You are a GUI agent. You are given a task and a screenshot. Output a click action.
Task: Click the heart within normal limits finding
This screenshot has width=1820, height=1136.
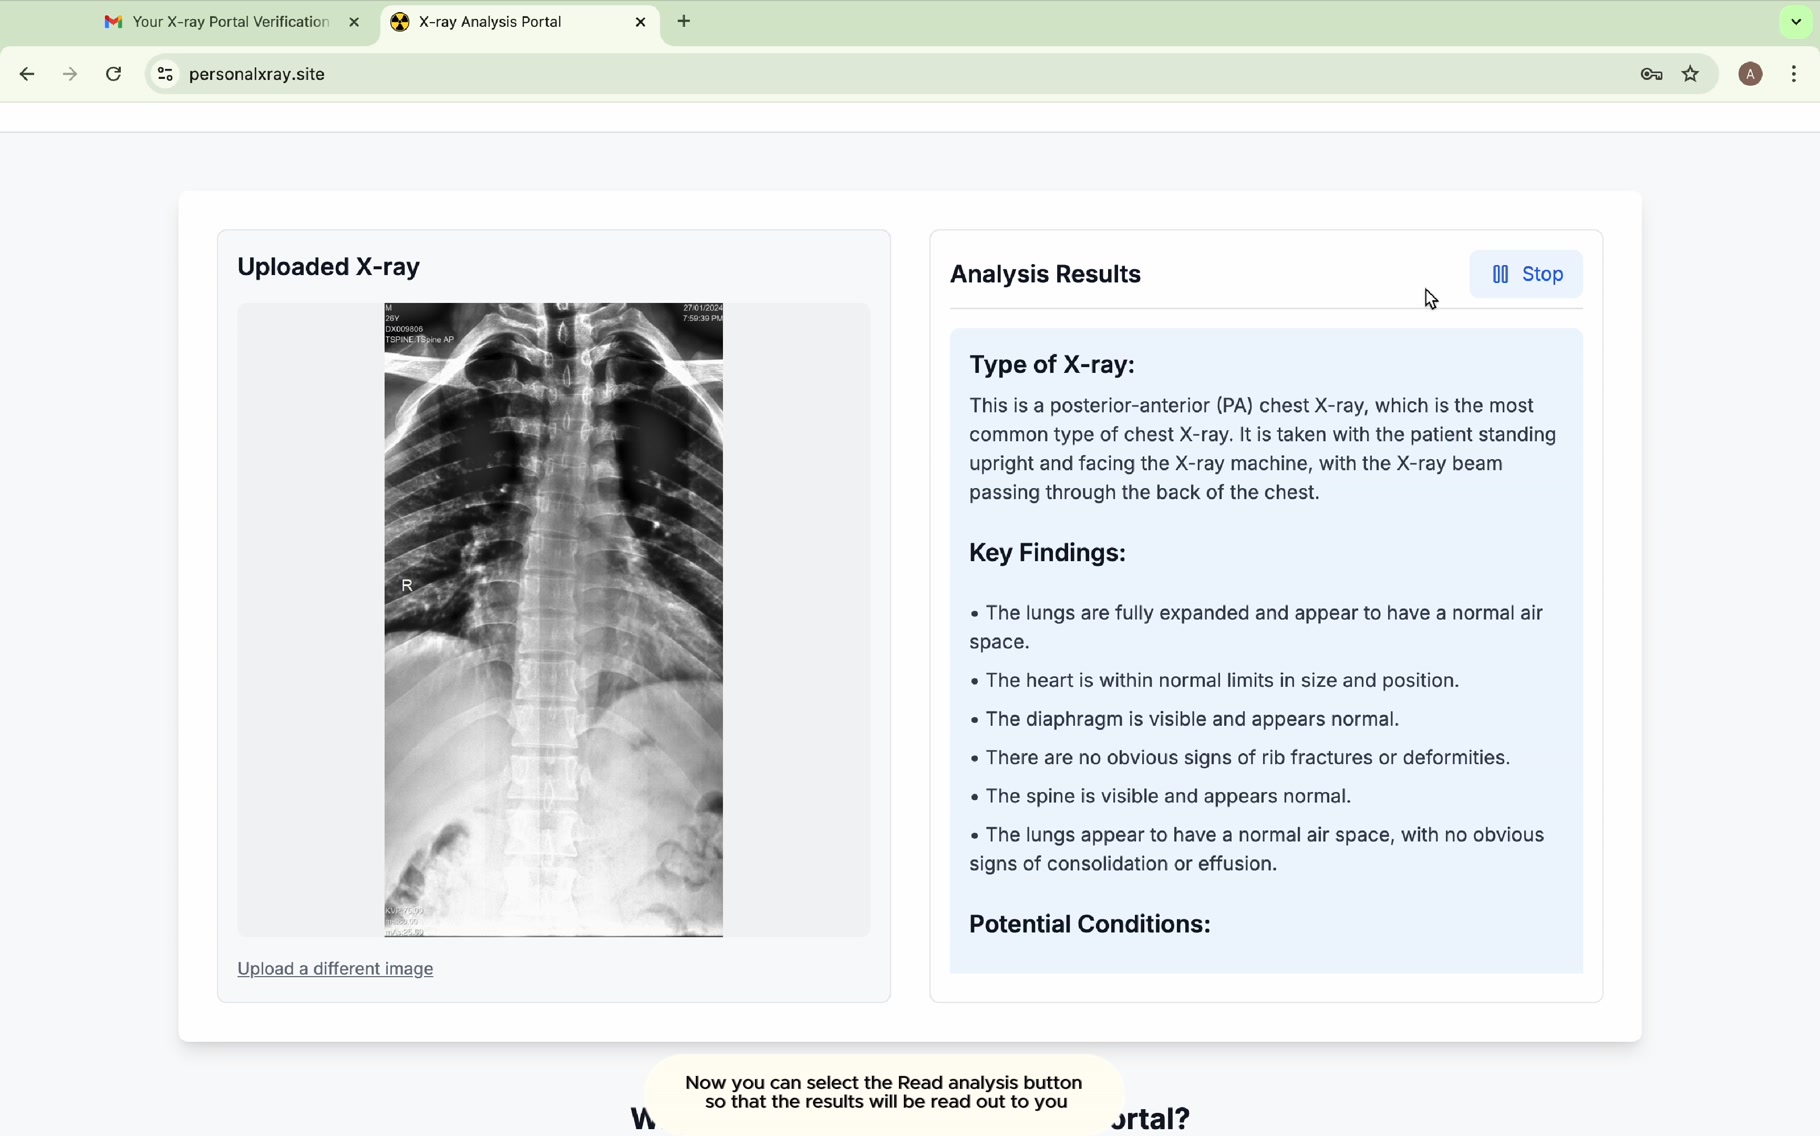coord(1214,680)
